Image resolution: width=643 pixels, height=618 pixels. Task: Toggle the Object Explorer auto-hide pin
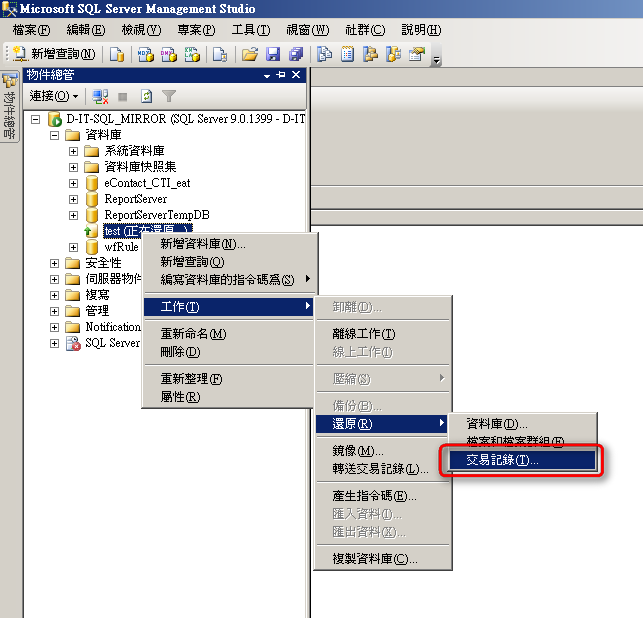281,75
